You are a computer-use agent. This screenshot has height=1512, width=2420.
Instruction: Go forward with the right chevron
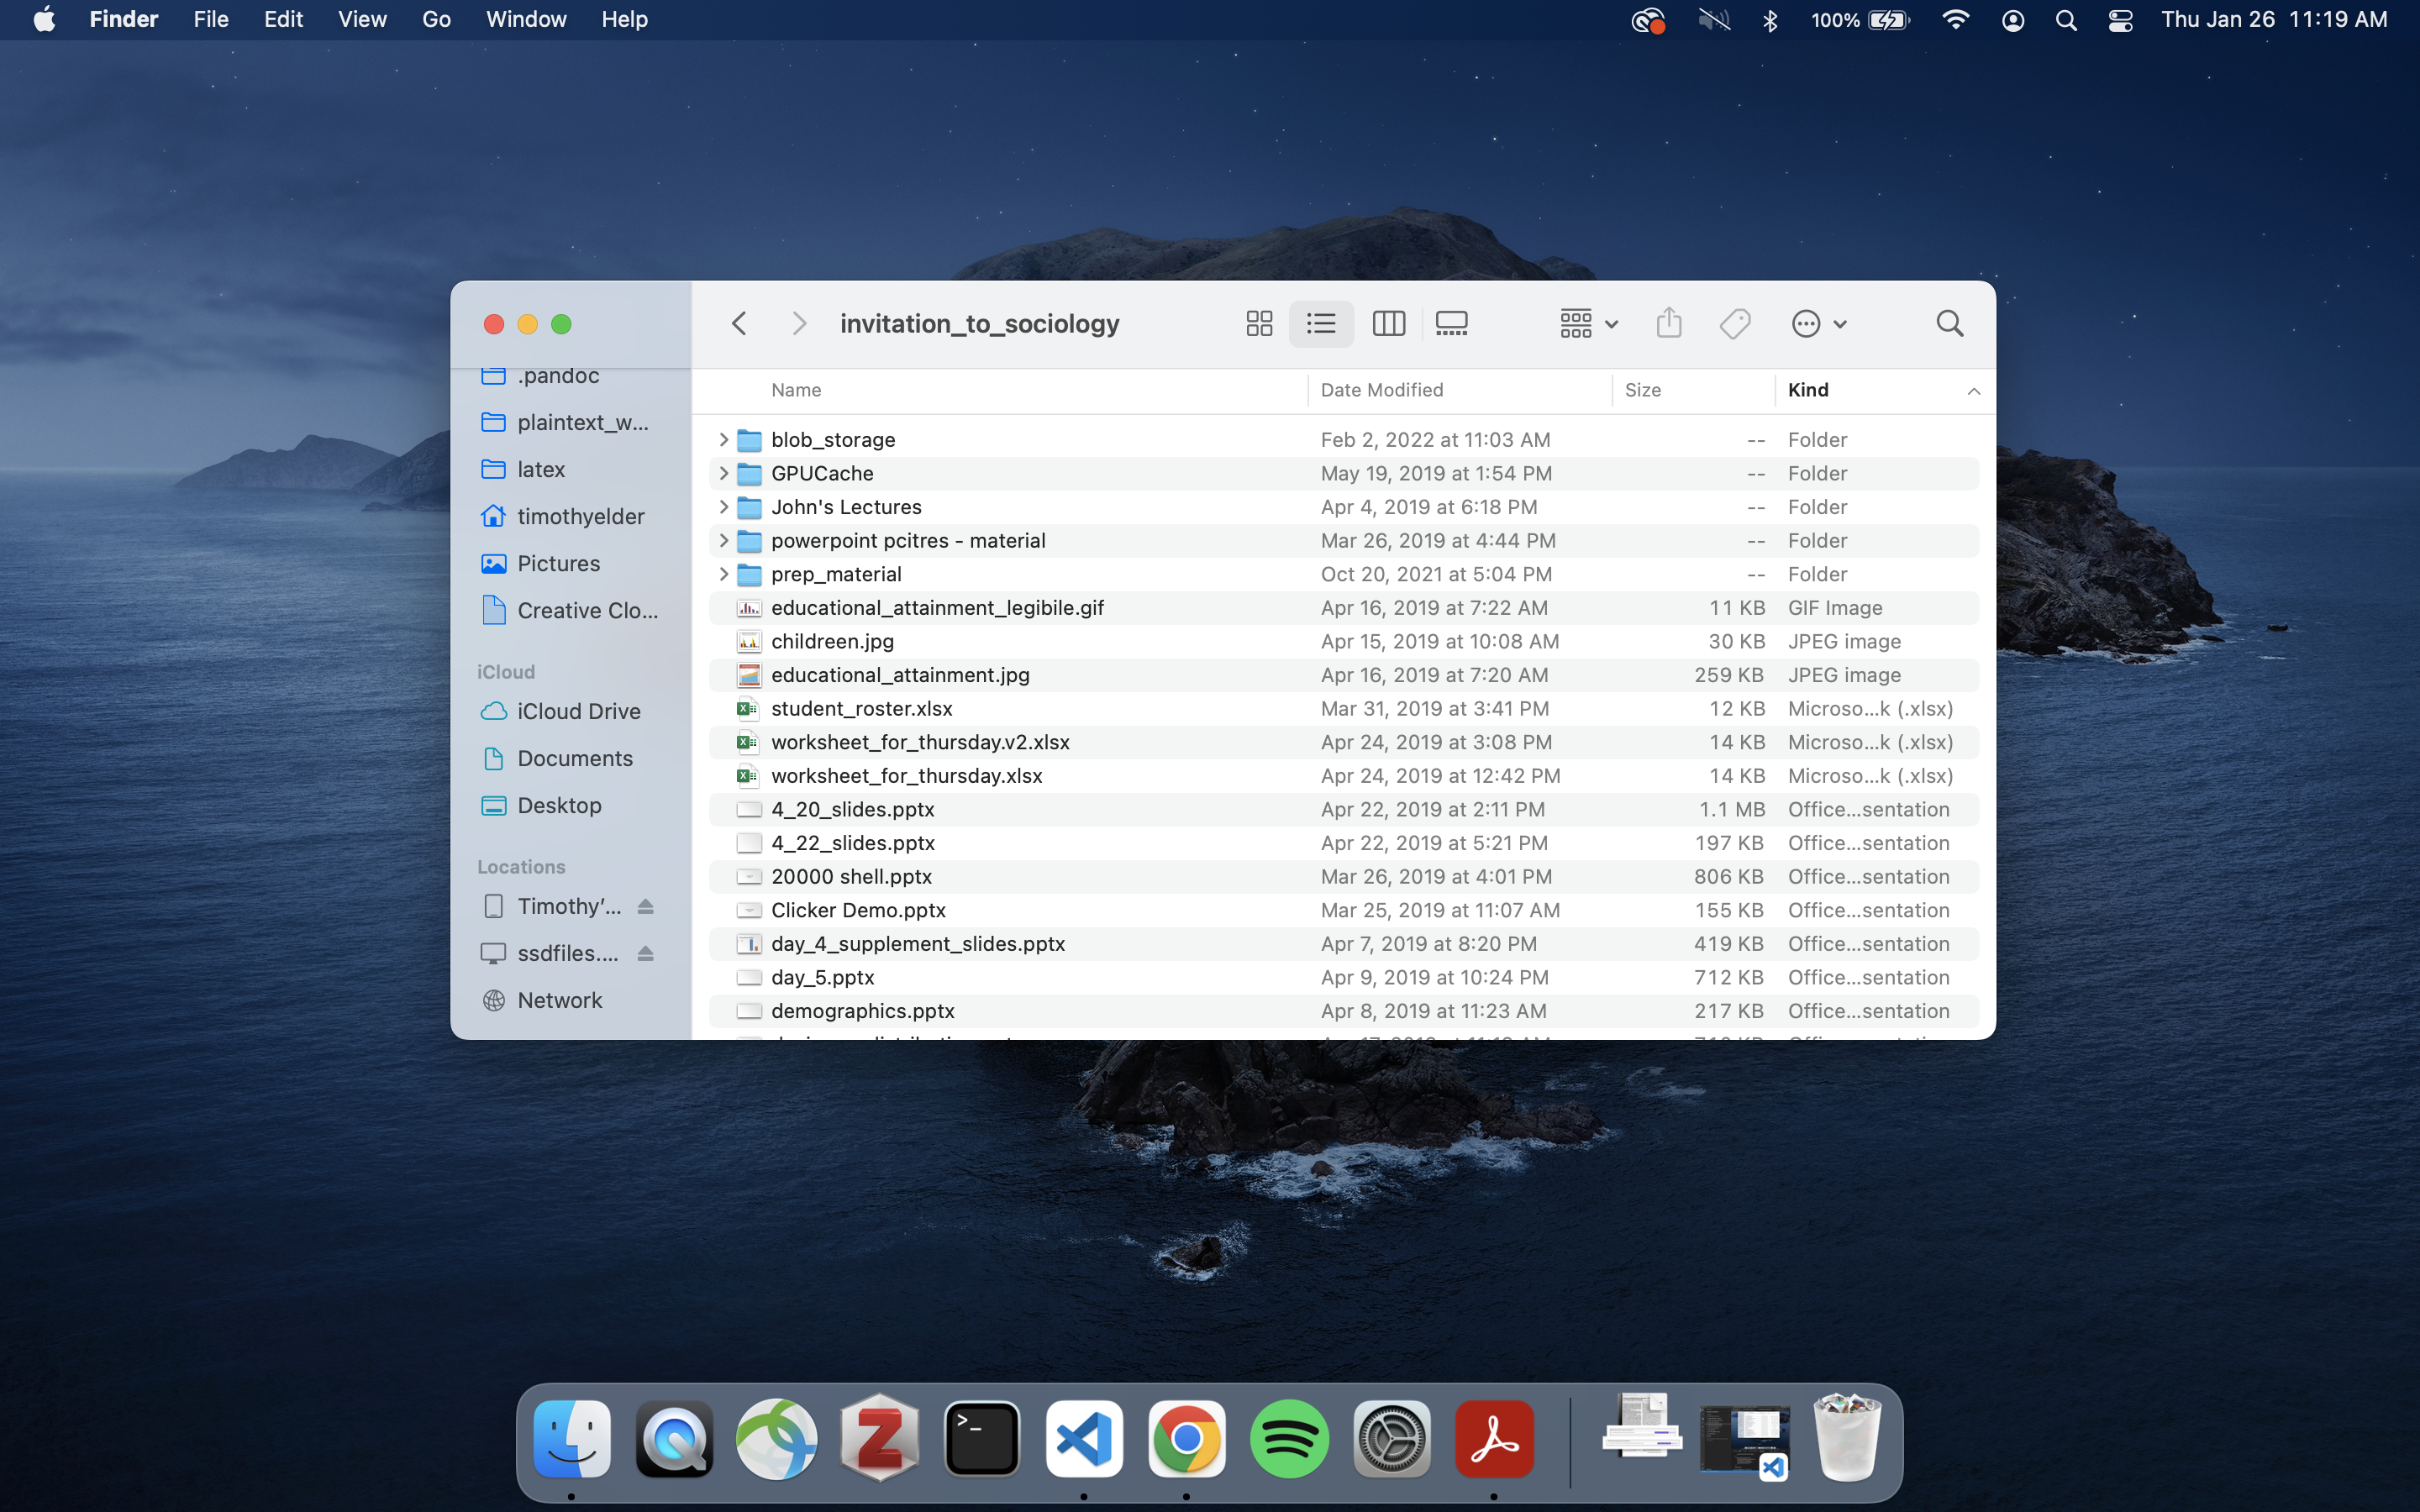pyautogui.click(x=798, y=323)
